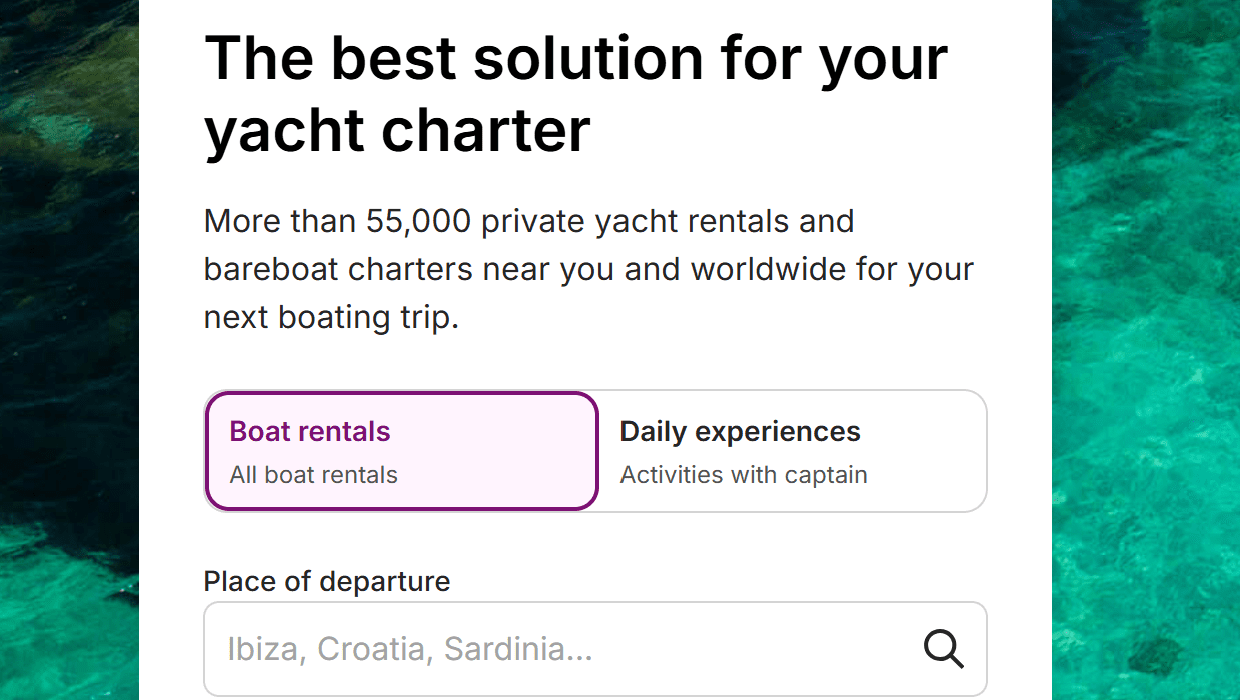Click the word "Sardinia..." in the departure field

click(518, 649)
